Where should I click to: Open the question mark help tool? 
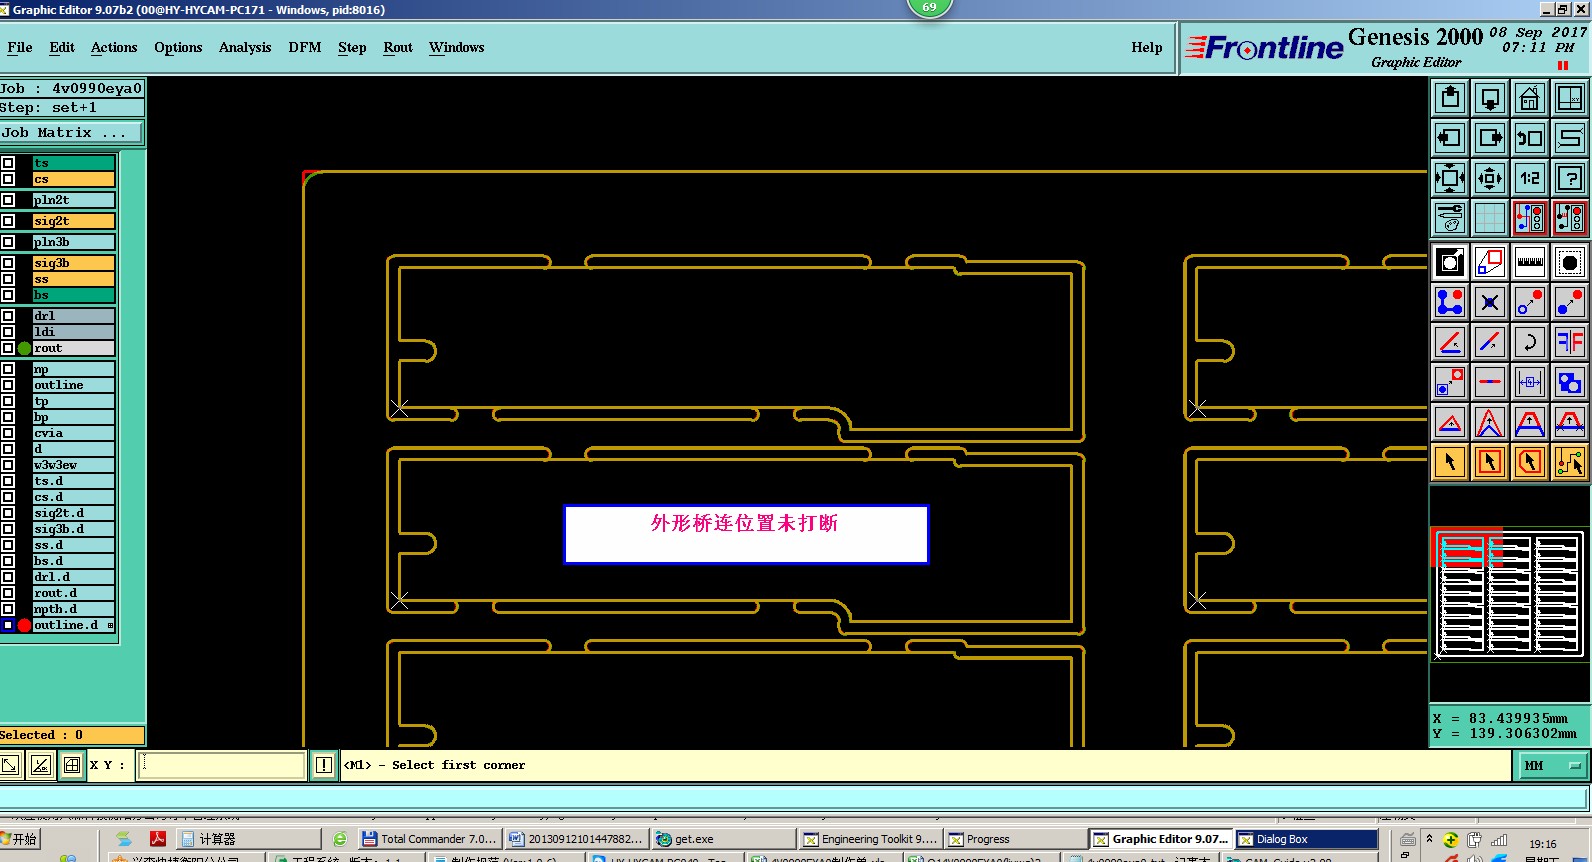tap(1570, 179)
